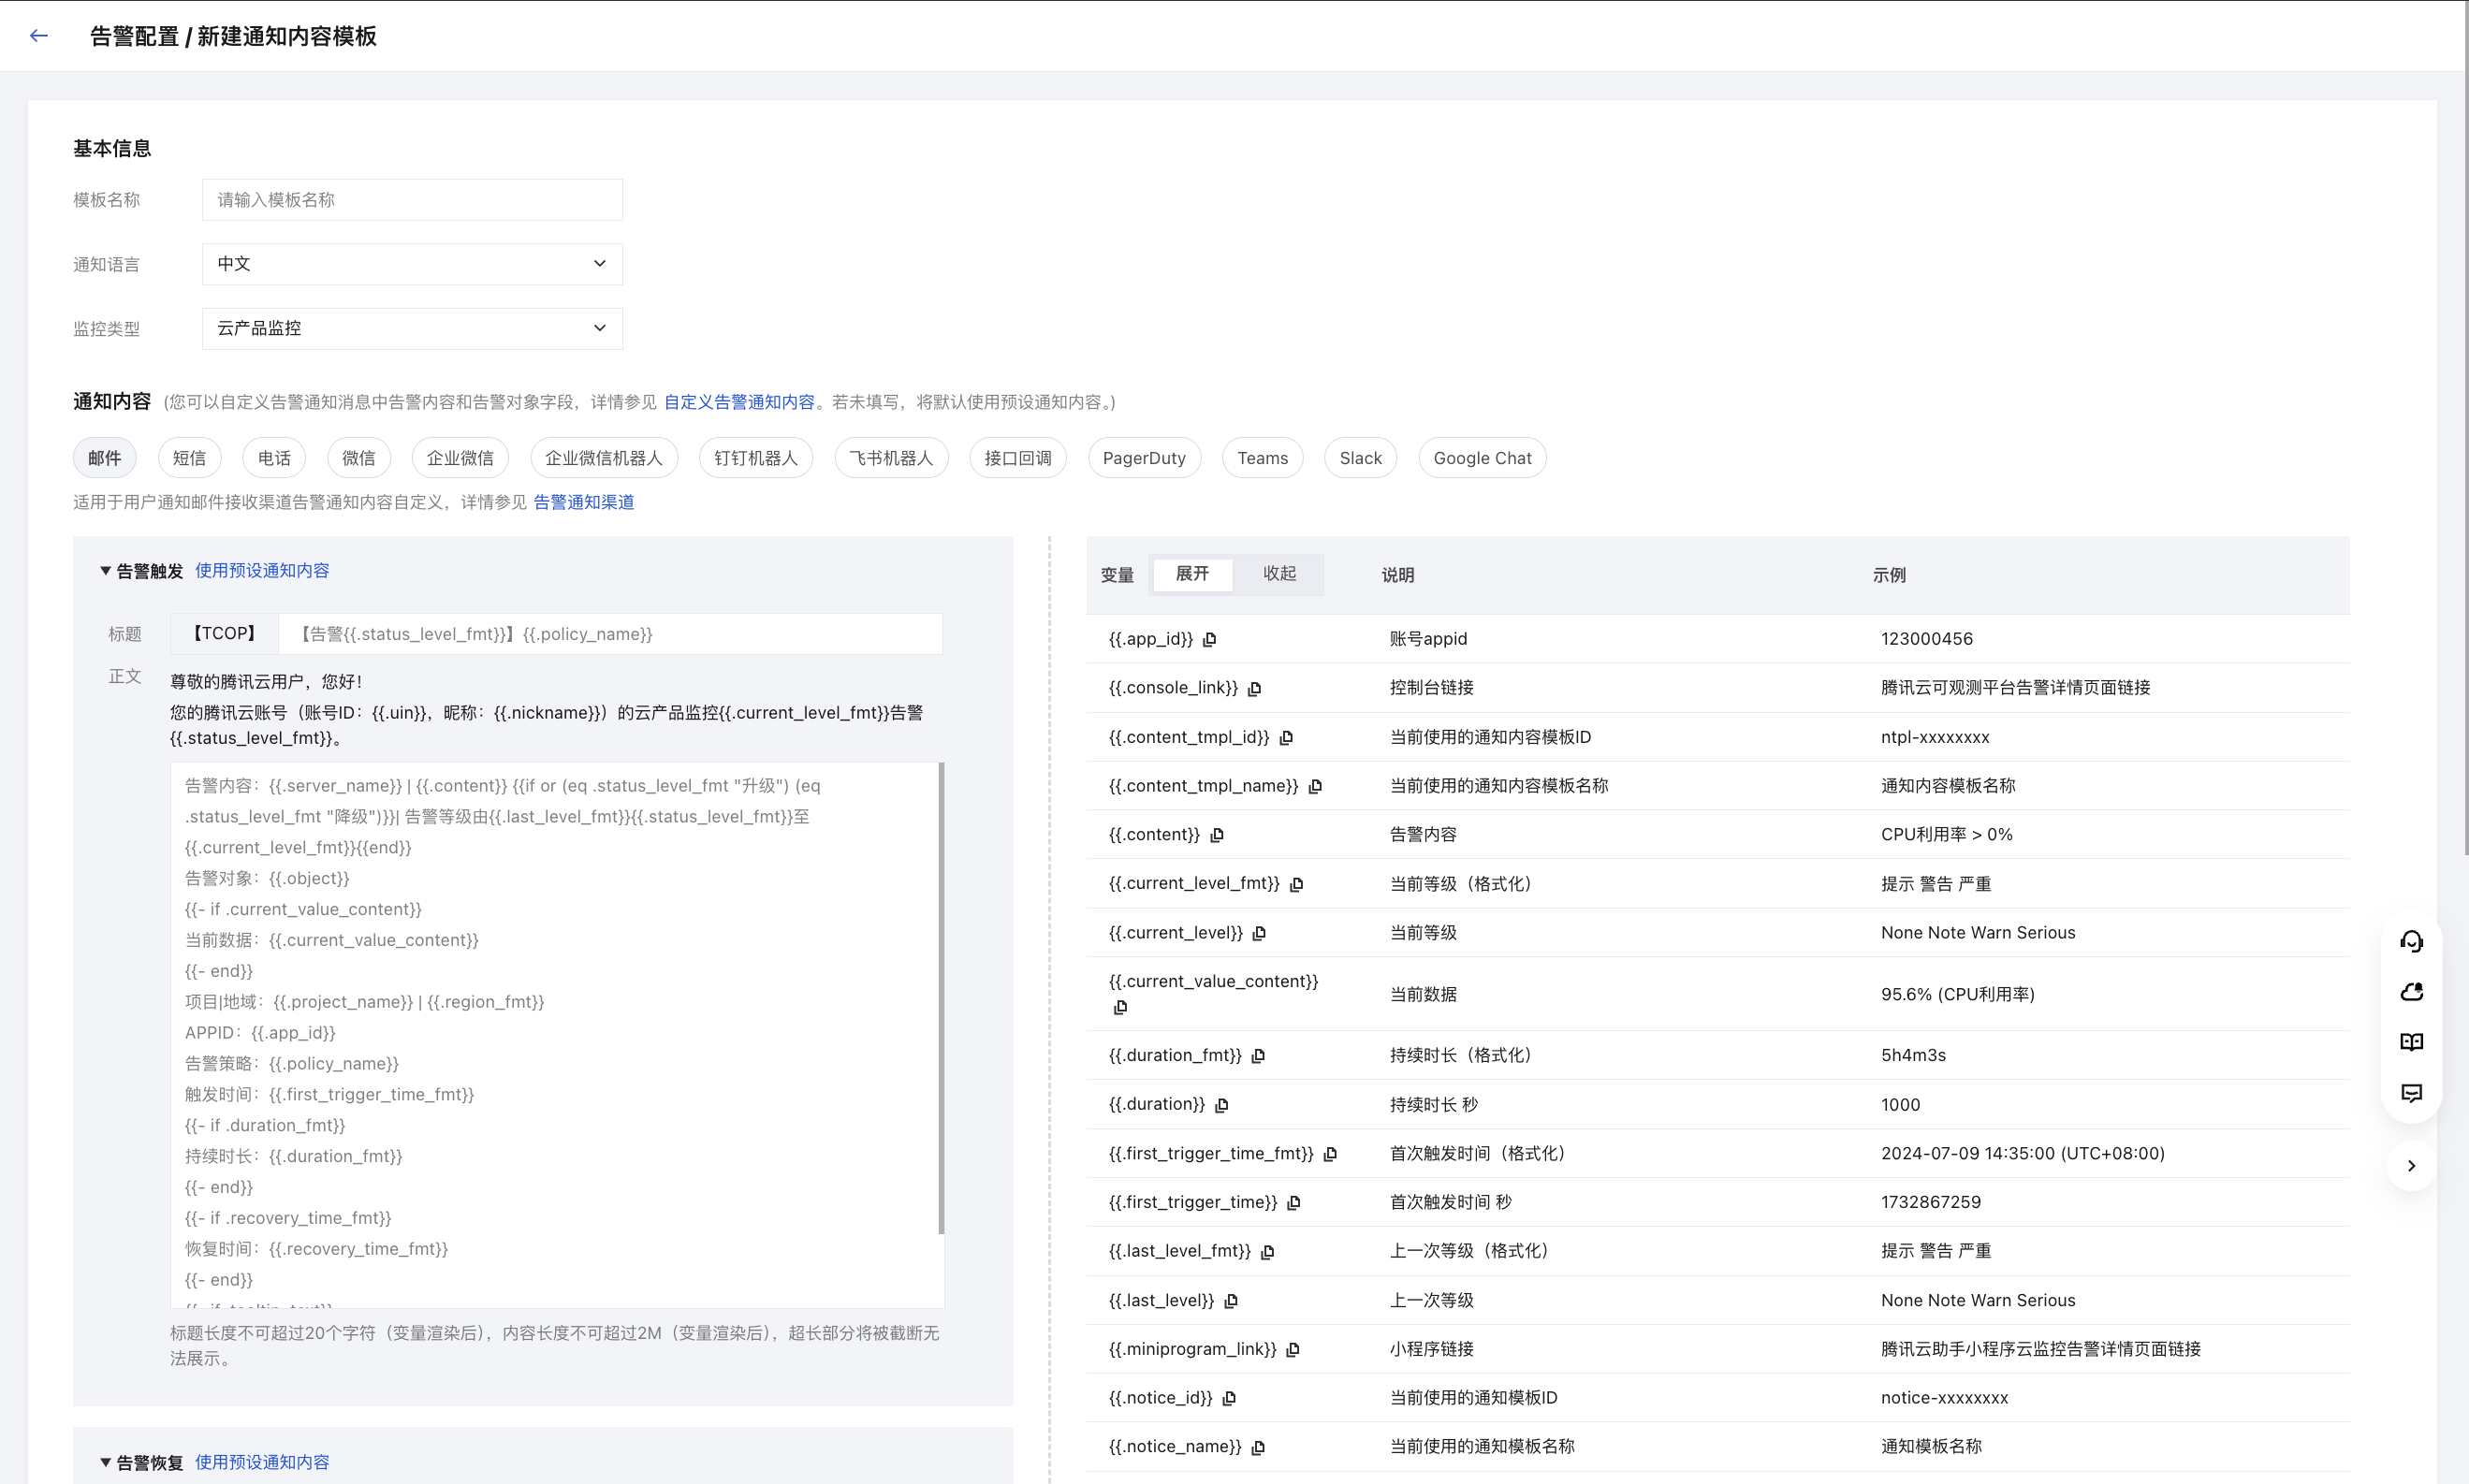This screenshot has height=1484, width=2469.
Task: Open the cloud assistant icon in sidebar
Action: pyautogui.click(x=2411, y=992)
